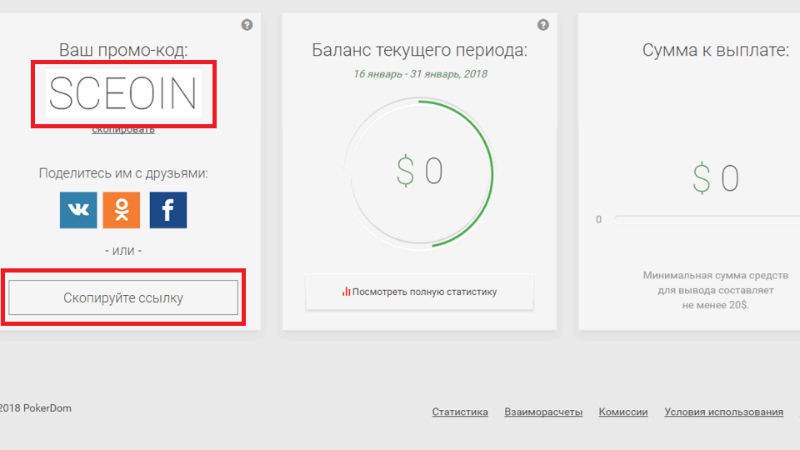Click the date range 16 январь - 31 январь, 2018
Screen dimensions: 800x450
coord(420,74)
